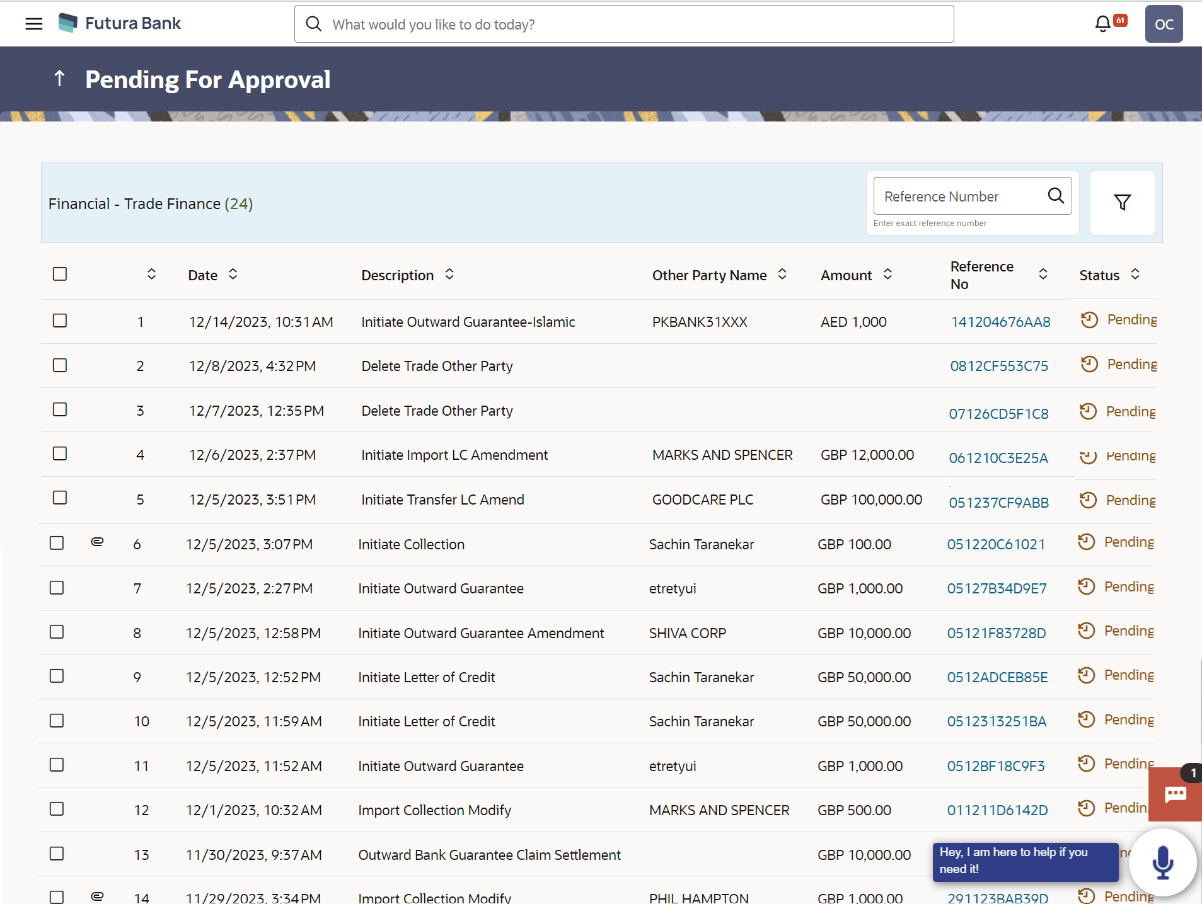1202x904 pixels.
Task: Sort the table by Date column
Action: (233, 274)
